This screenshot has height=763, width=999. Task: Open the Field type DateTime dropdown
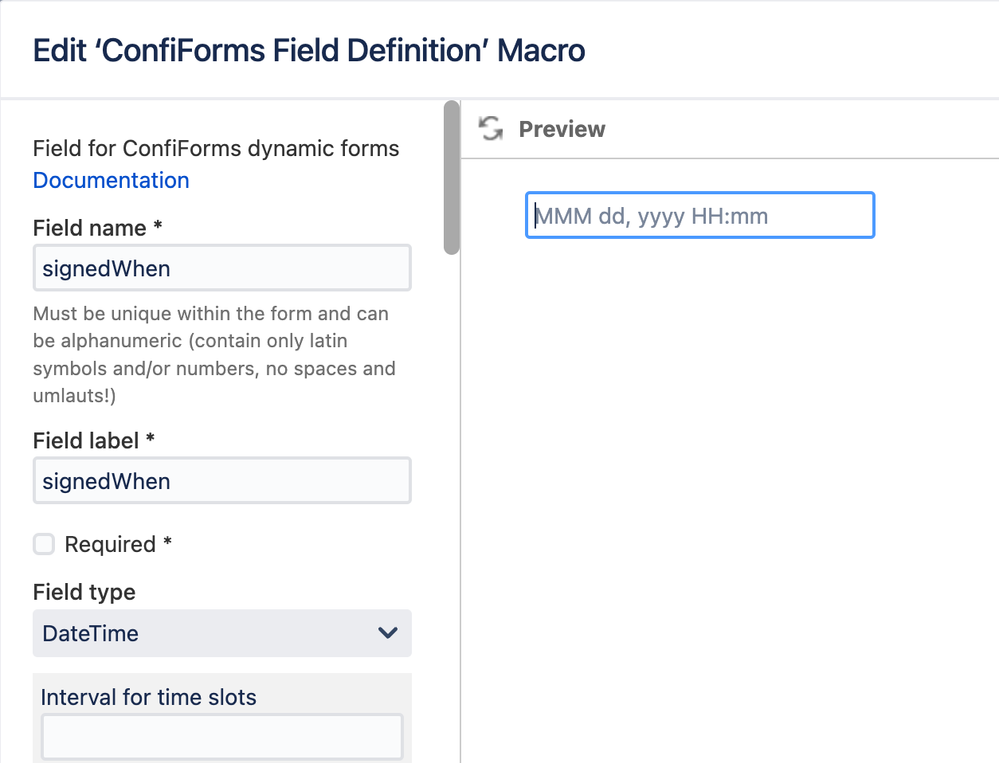pyautogui.click(x=222, y=634)
